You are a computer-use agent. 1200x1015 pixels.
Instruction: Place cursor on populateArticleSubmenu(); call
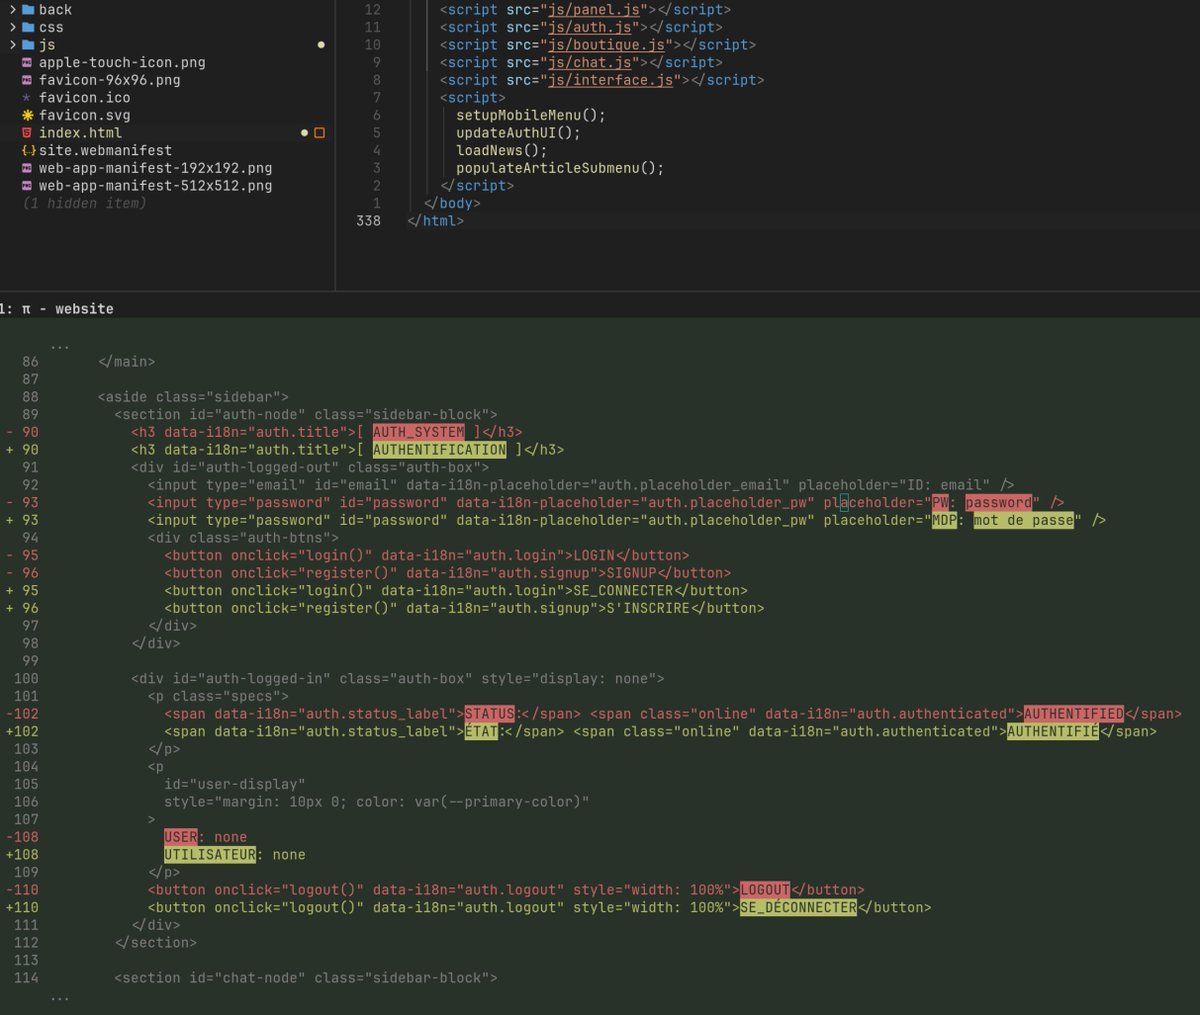(x=560, y=168)
